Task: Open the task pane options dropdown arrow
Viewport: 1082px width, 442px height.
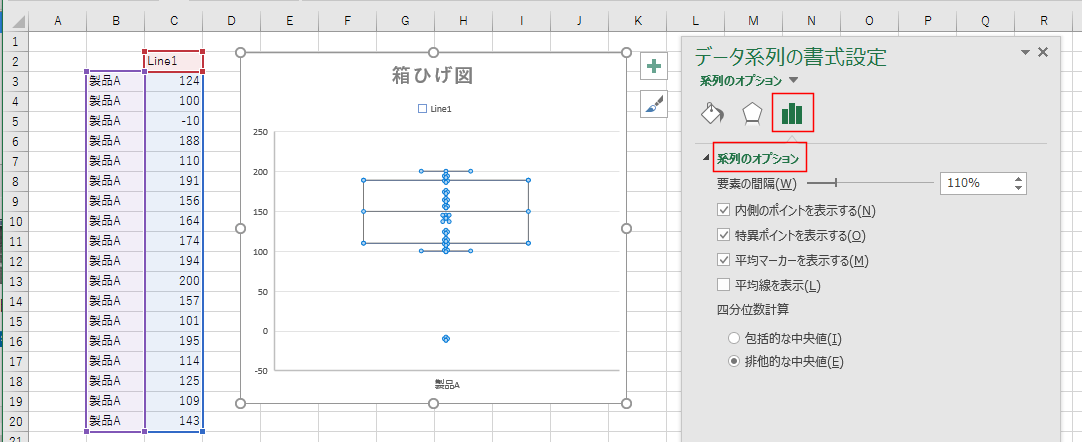Action: point(1025,52)
